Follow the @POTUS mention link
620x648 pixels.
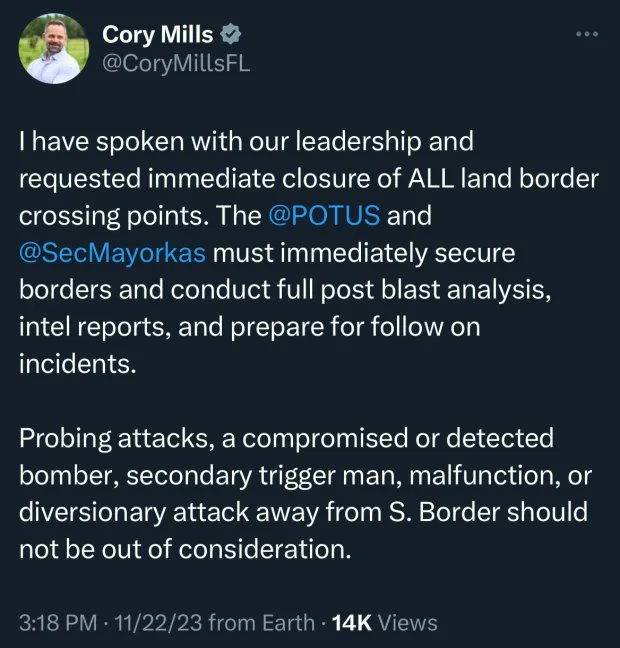(325, 215)
